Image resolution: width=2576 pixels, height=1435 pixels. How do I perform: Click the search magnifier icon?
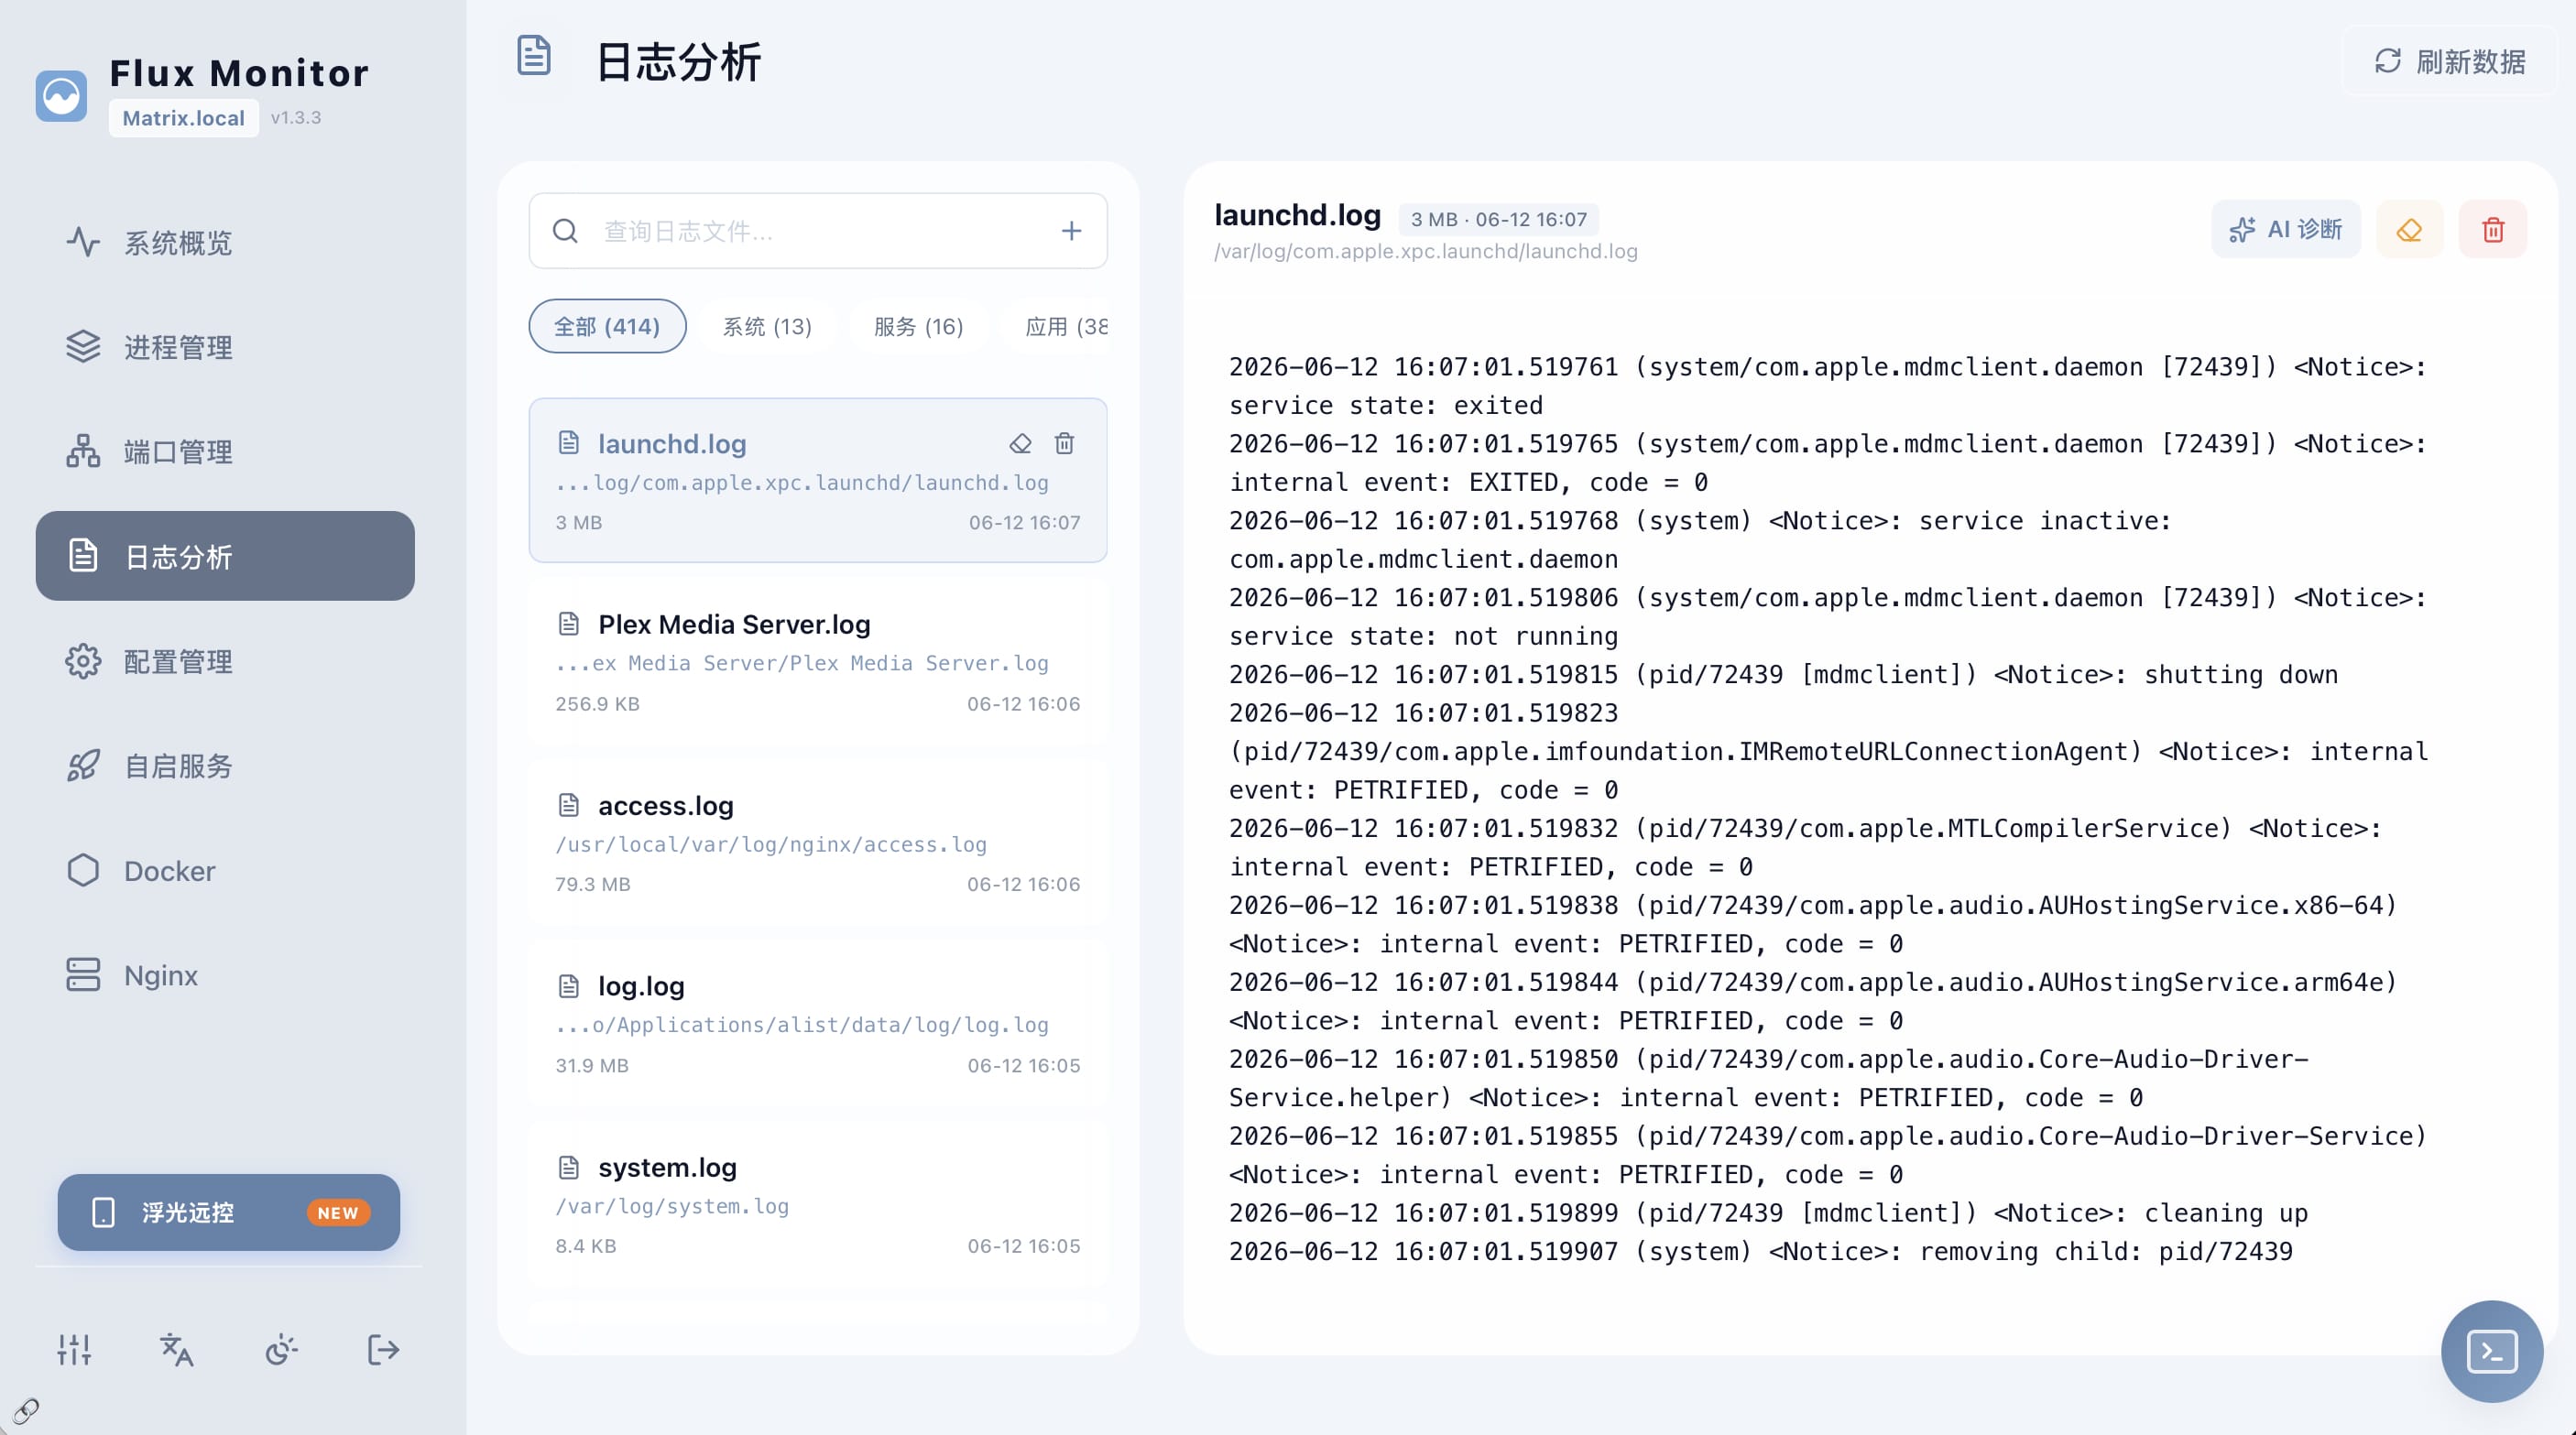click(x=565, y=231)
